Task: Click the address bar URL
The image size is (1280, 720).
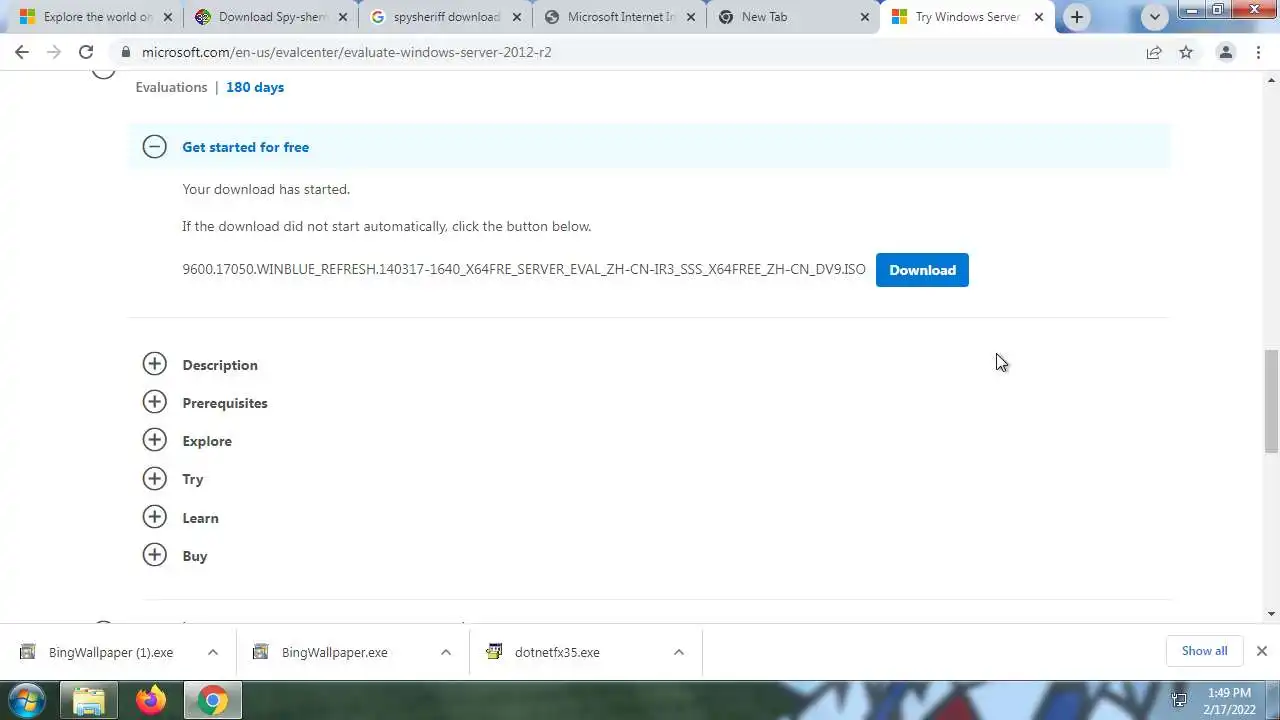Action: tap(346, 52)
